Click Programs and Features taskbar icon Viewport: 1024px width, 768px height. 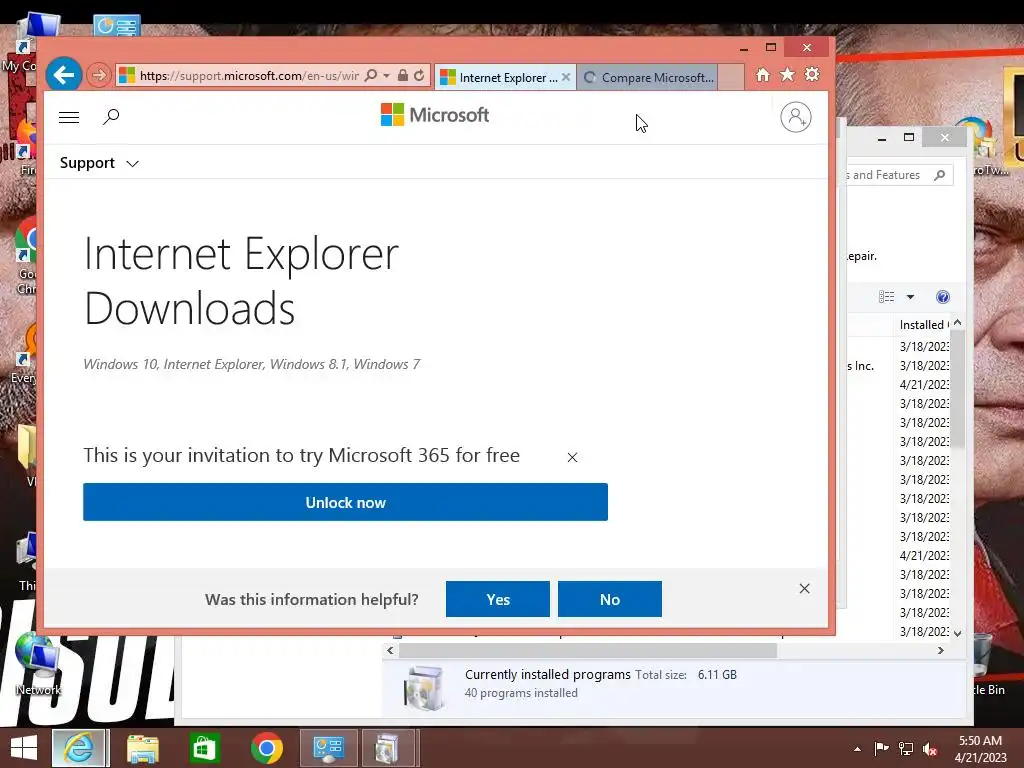tap(388, 748)
